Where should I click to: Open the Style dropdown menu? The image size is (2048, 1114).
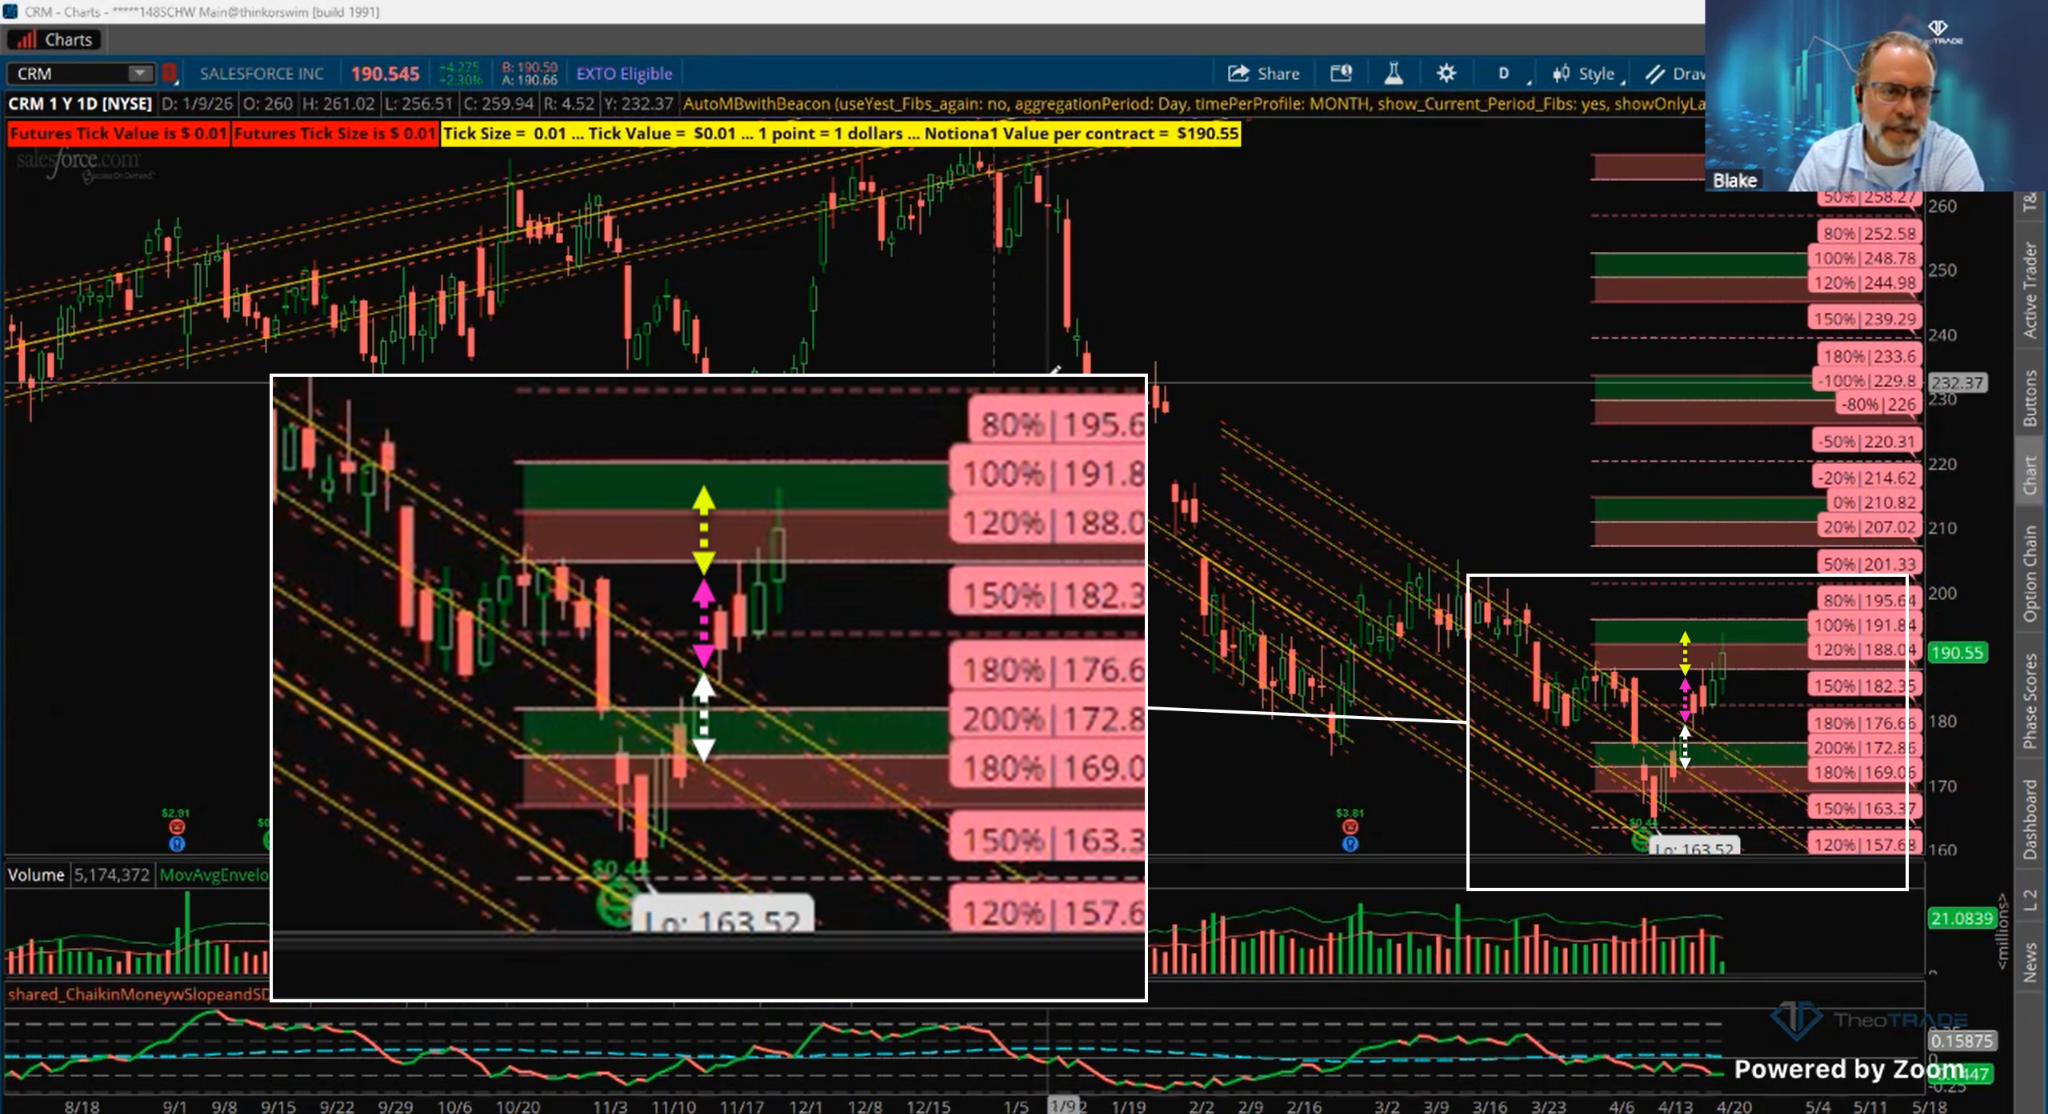tap(1586, 73)
